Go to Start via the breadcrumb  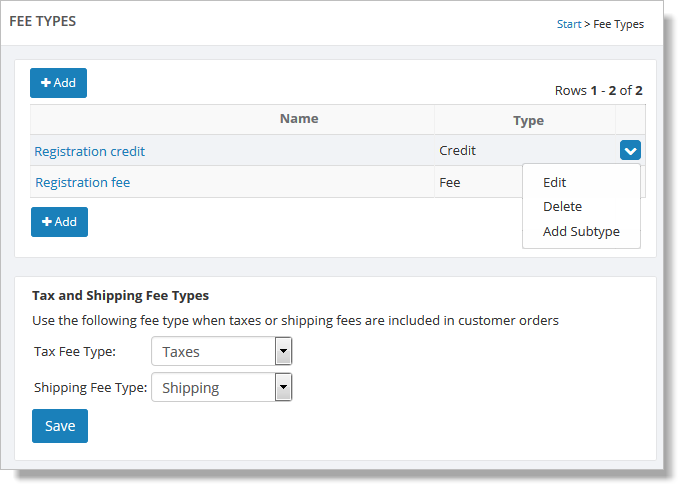click(x=569, y=24)
